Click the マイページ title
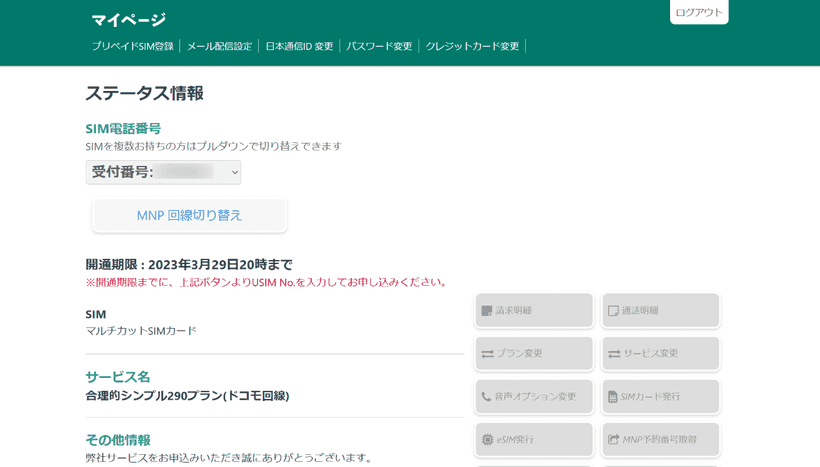 point(129,20)
